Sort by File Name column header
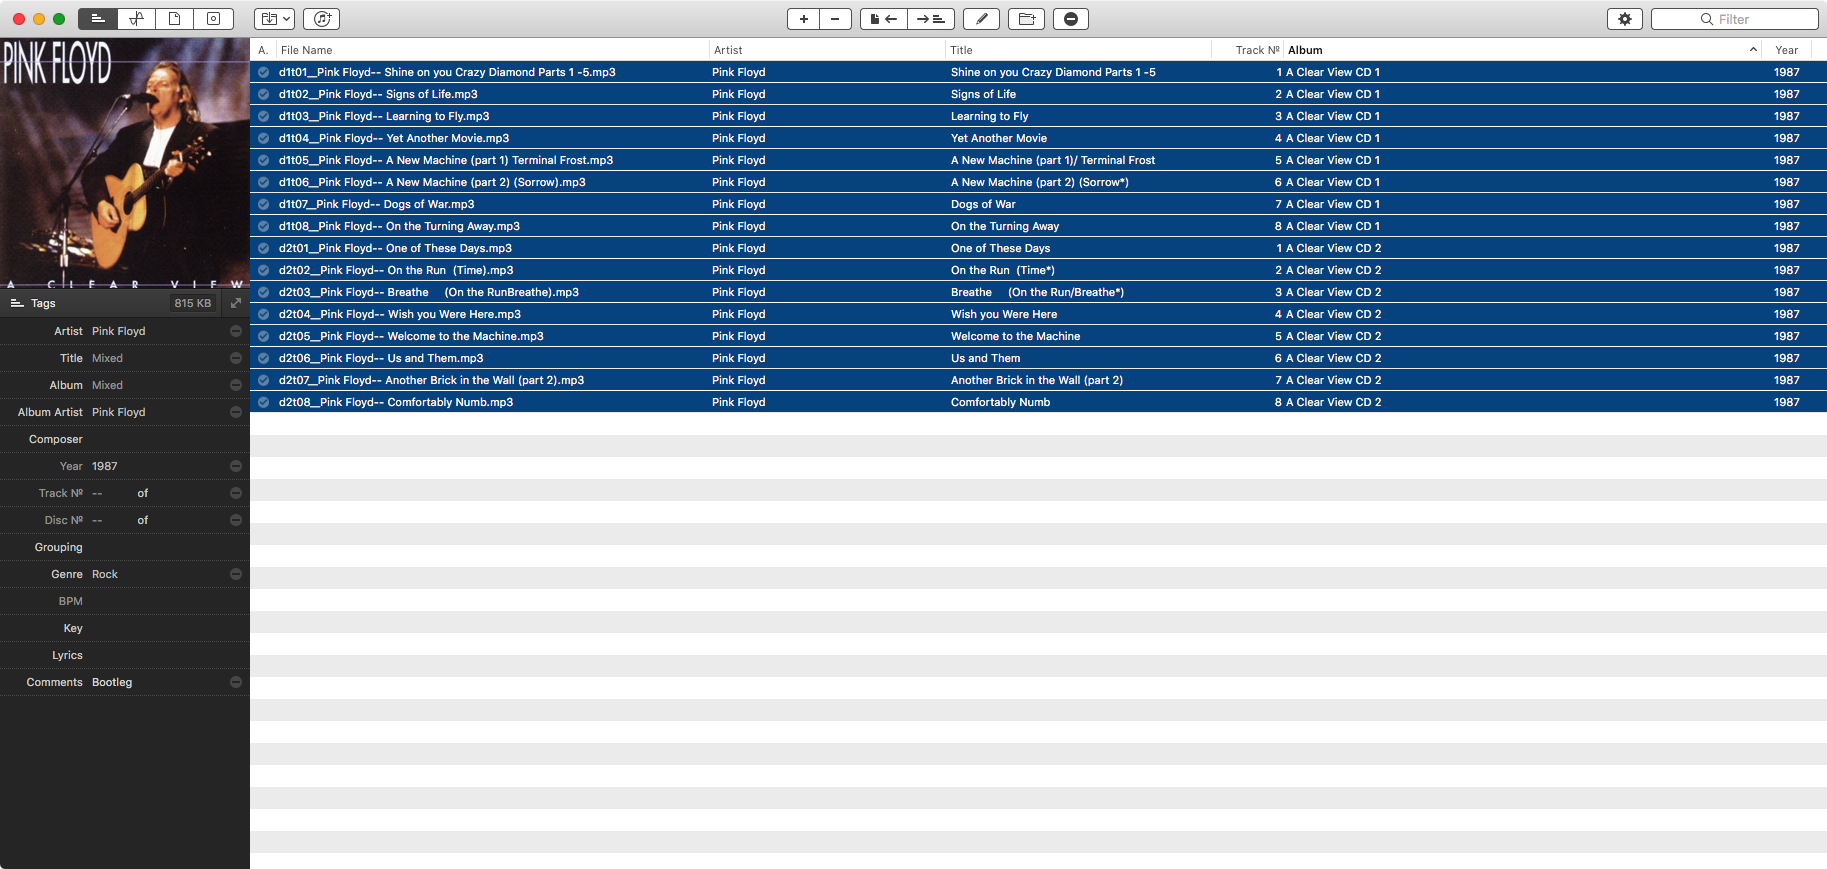The width and height of the screenshot is (1827, 869). (x=492, y=50)
